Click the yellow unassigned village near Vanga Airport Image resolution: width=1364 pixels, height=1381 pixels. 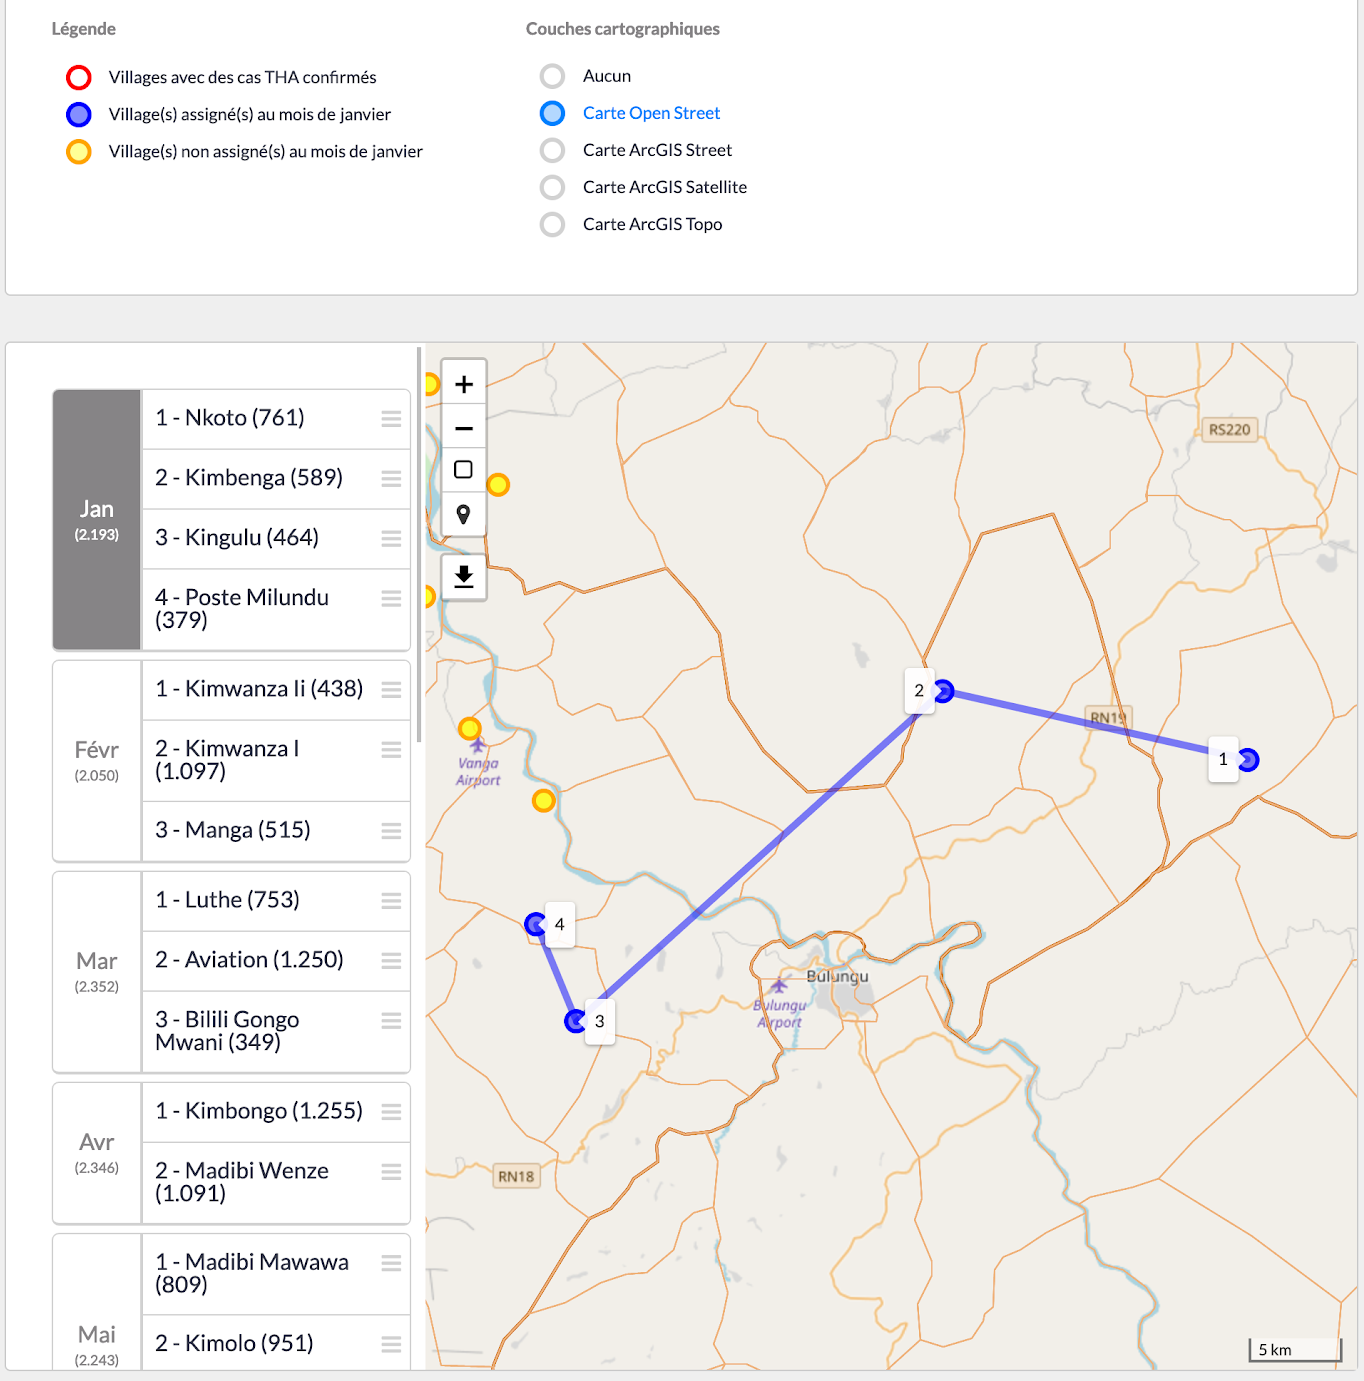point(469,728)
